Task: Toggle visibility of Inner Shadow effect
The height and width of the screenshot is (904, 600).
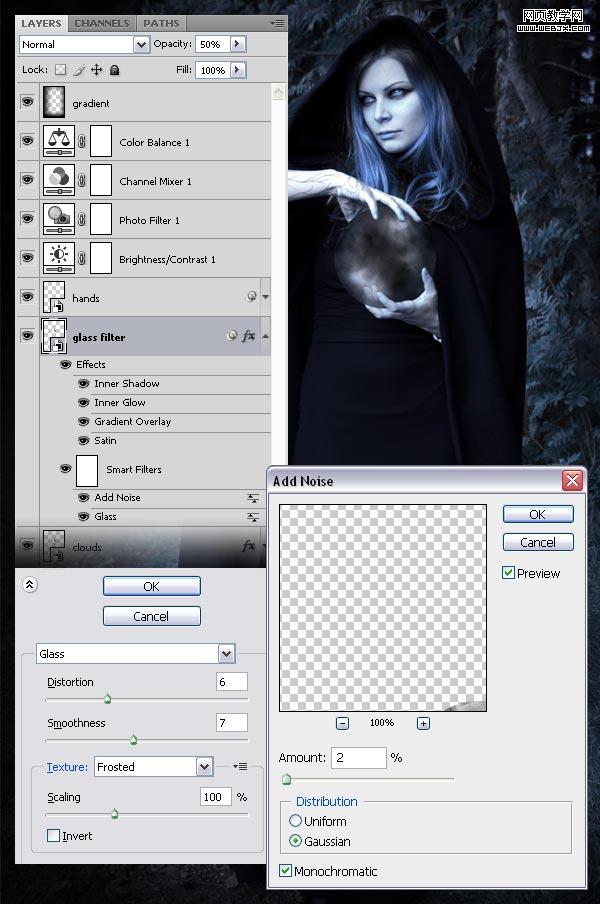Action: click(x=84, y=383)
